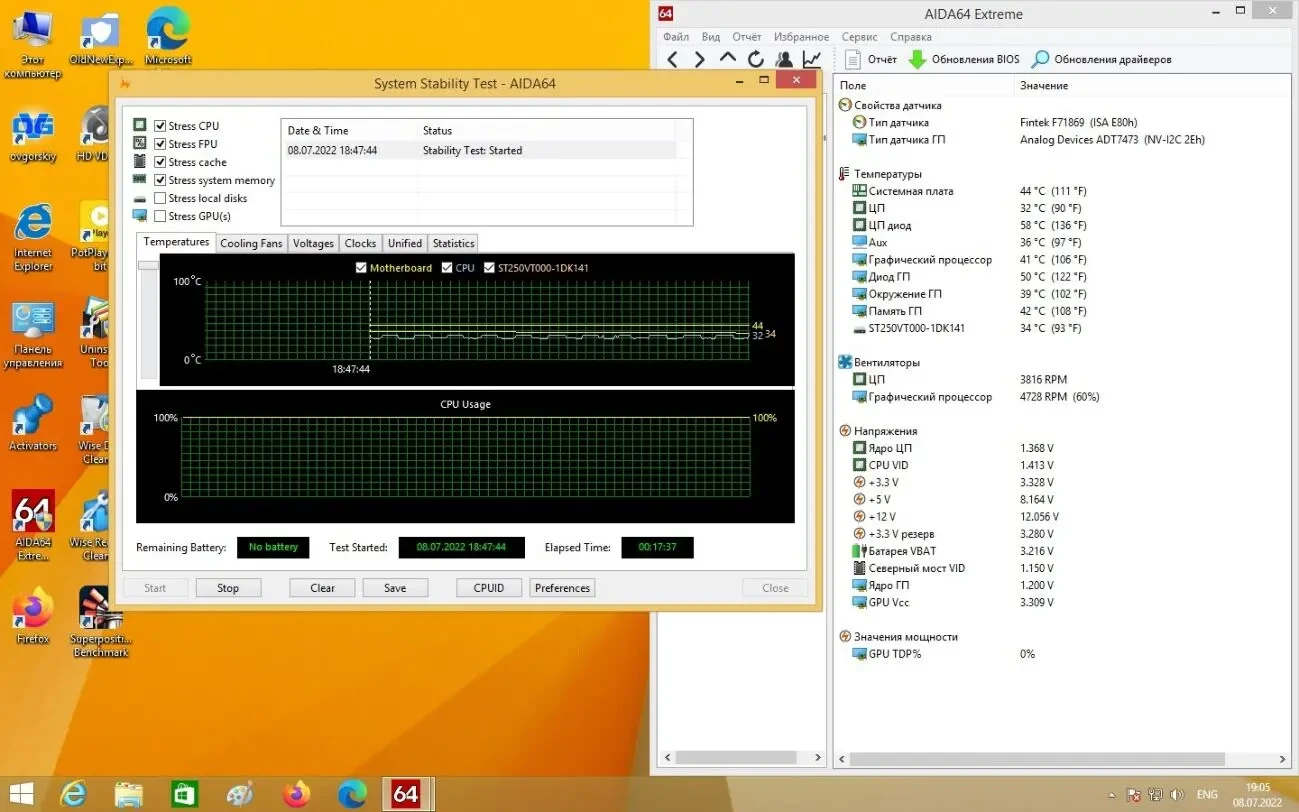
Task: Open the sensor graph icon in the toolbar
Action: coord(810,58)
